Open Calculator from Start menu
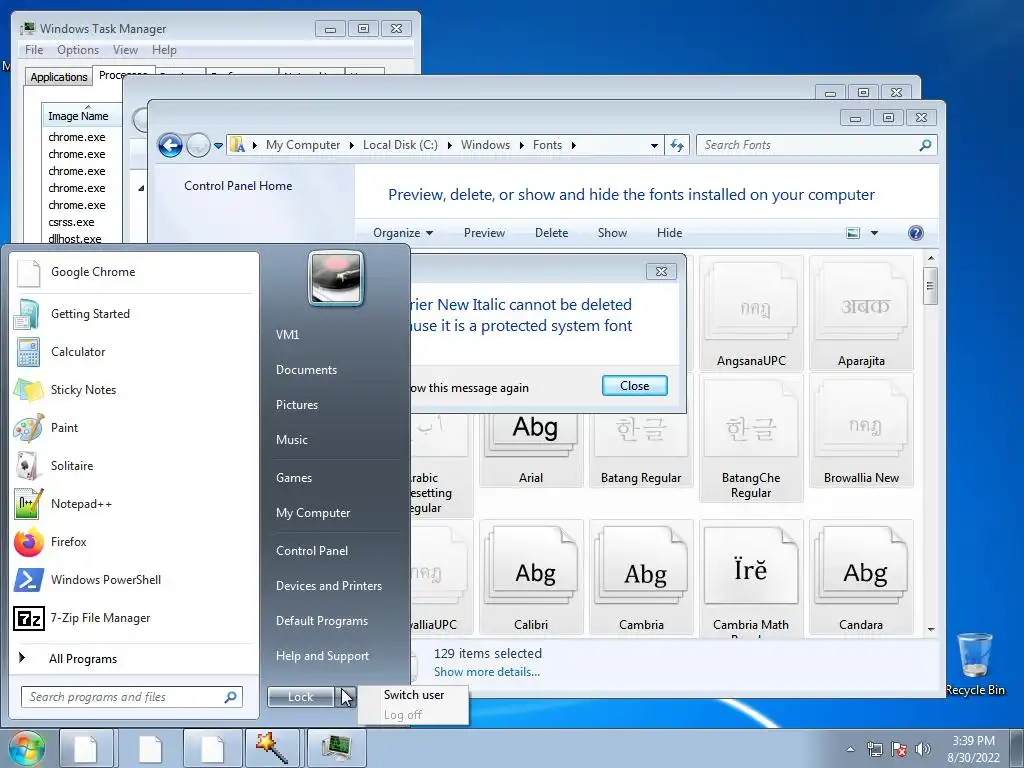Screen dimensions: 1024x768 coord(134,352)
